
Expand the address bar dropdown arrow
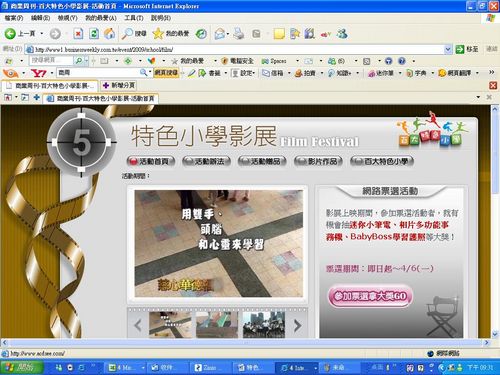click(x=448, y=50)
